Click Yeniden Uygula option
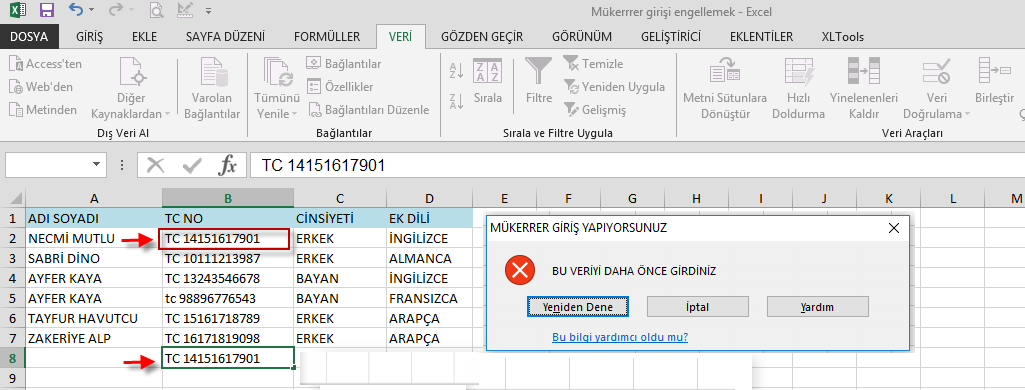Screen dimensions: 1025x390 [614, 86]
